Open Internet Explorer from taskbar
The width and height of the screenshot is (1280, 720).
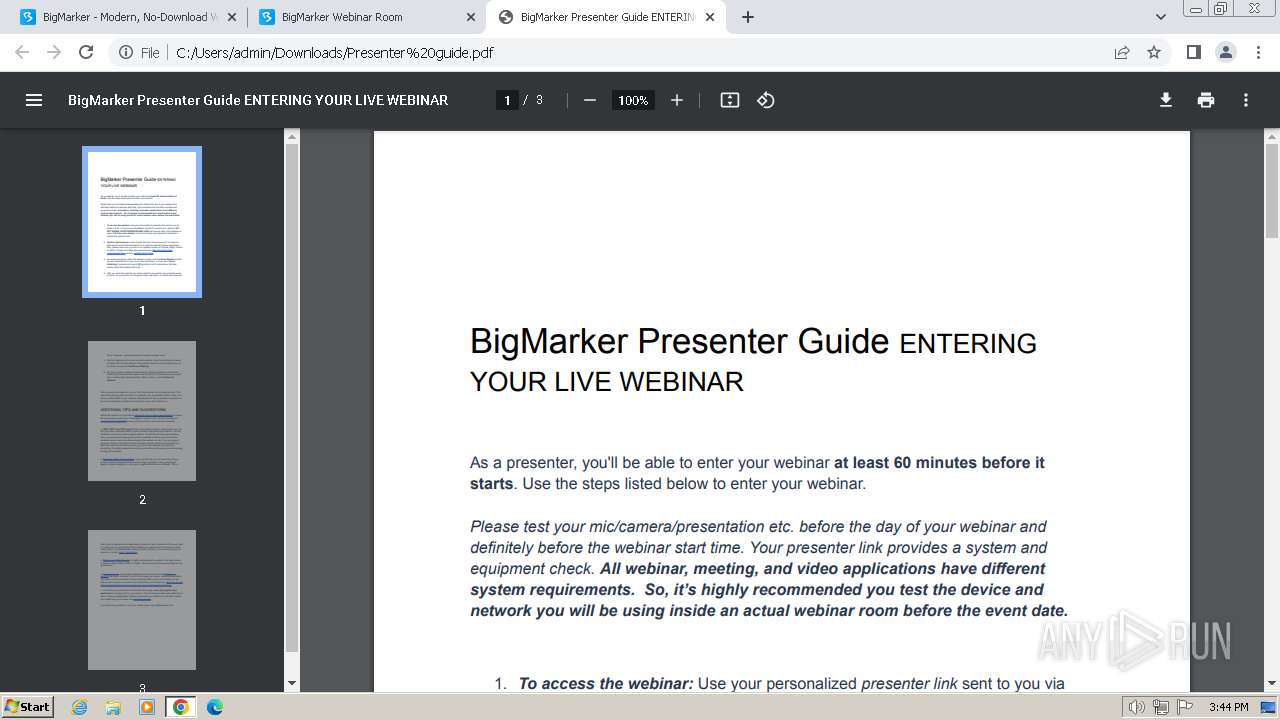coord(79,707)
